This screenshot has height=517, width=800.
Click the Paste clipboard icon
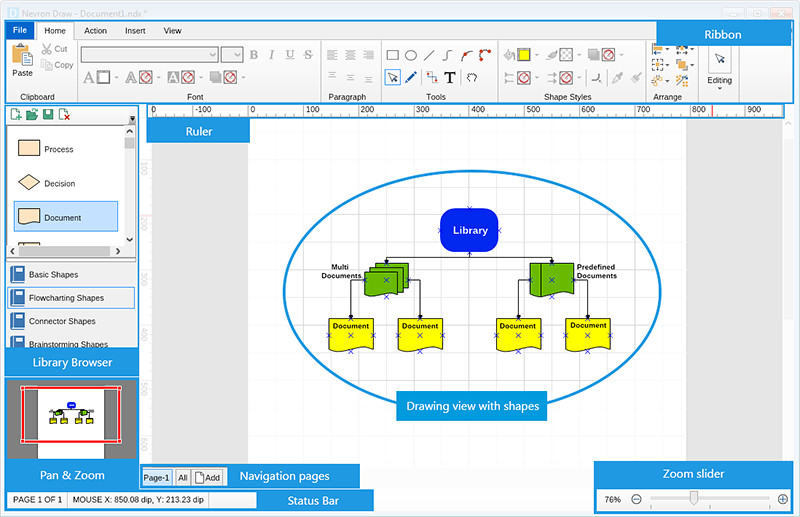(22, 55)
